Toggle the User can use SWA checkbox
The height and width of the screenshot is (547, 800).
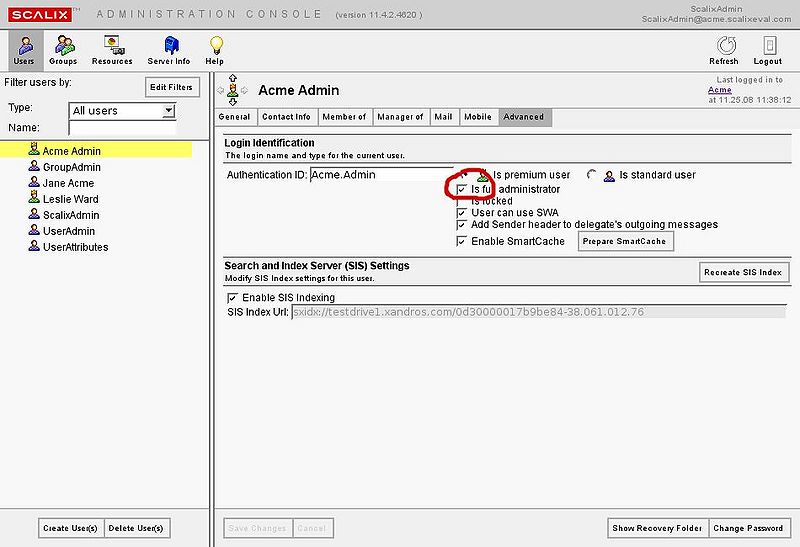462,213
